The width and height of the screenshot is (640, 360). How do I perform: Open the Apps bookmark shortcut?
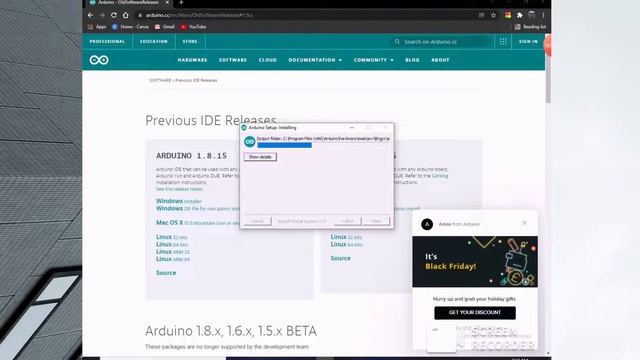pyautogui.click(x=97, y=27)
